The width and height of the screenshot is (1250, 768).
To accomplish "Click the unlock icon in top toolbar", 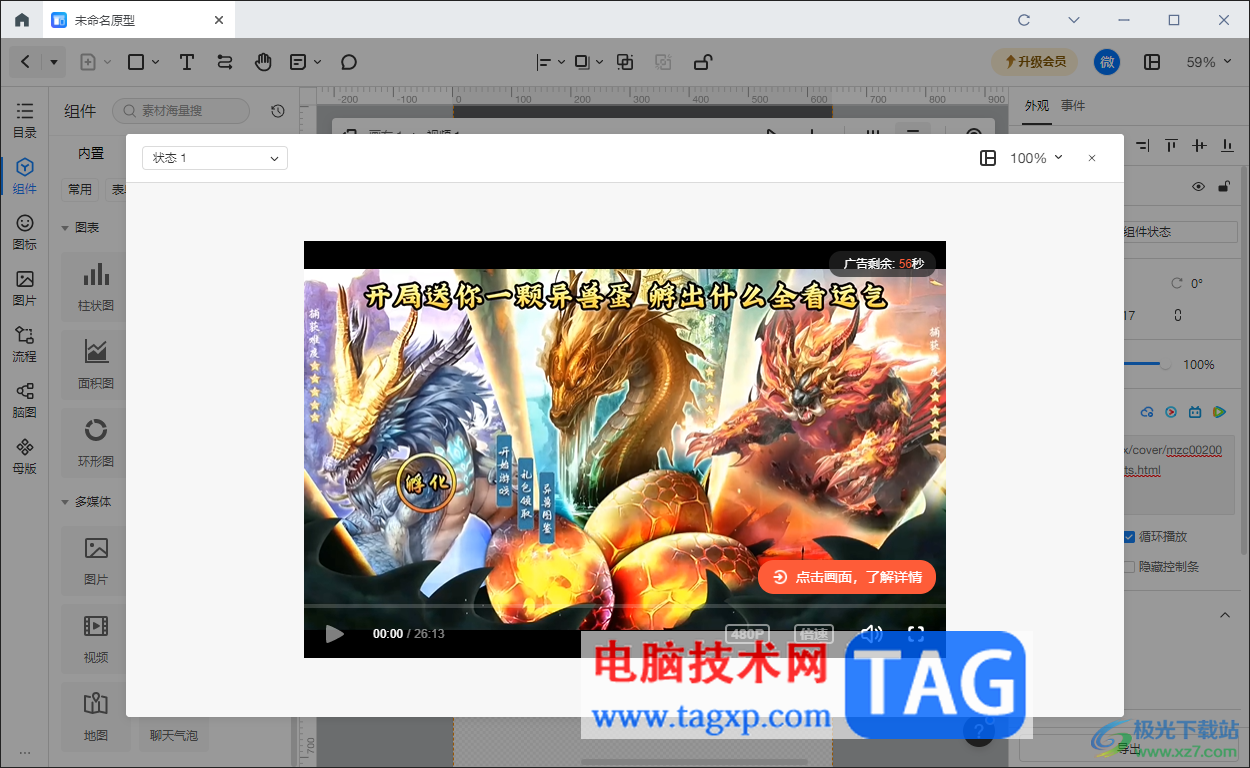I will click(703, 62).
